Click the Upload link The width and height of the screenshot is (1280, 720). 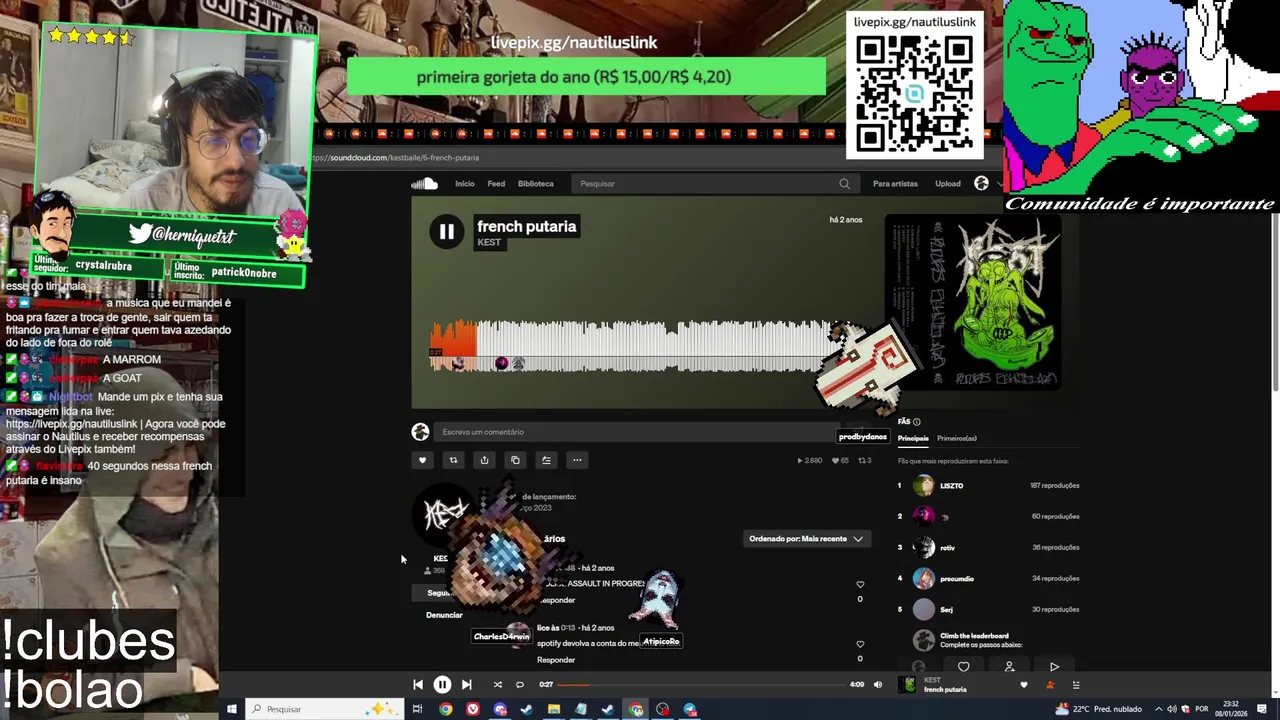[947, 184]
